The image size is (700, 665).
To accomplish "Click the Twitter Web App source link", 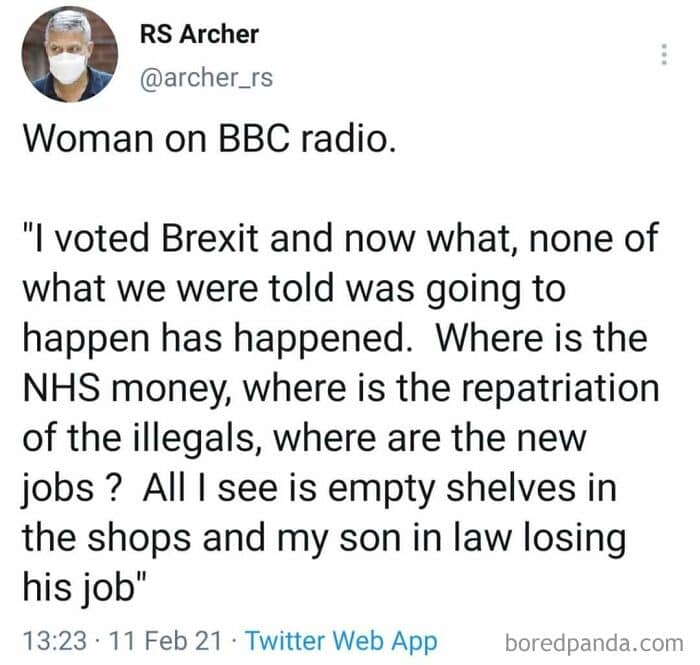I will pyautogui.click(x=341, y=639).
